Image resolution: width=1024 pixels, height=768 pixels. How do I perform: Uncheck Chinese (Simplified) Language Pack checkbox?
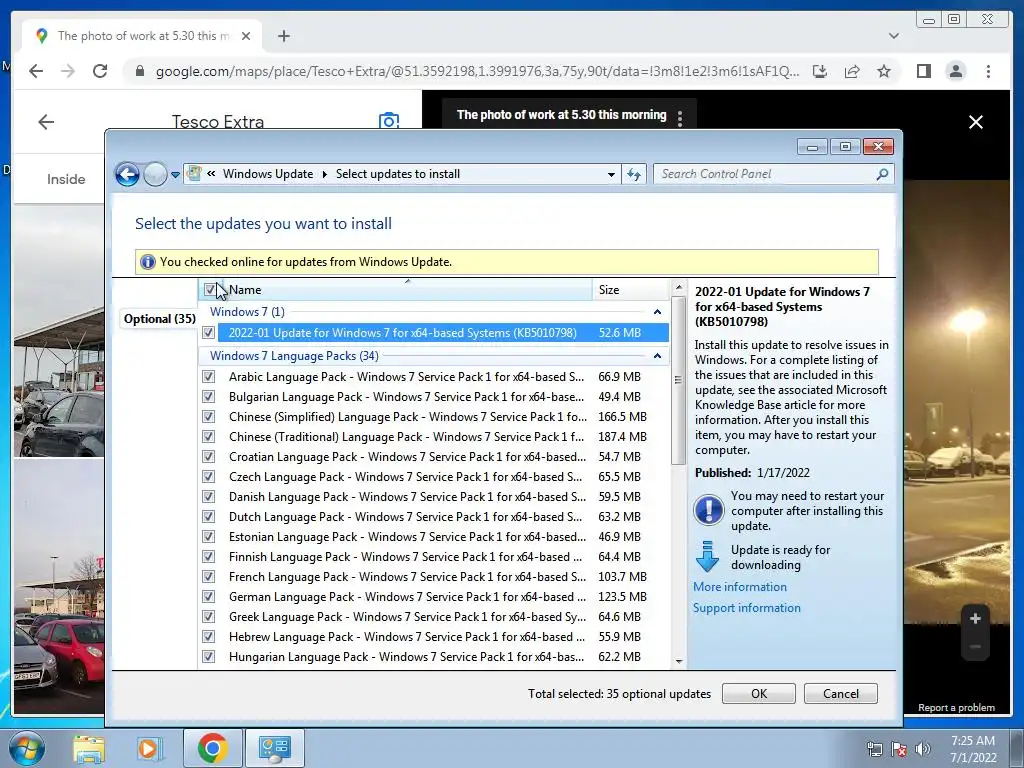[208, 417]
